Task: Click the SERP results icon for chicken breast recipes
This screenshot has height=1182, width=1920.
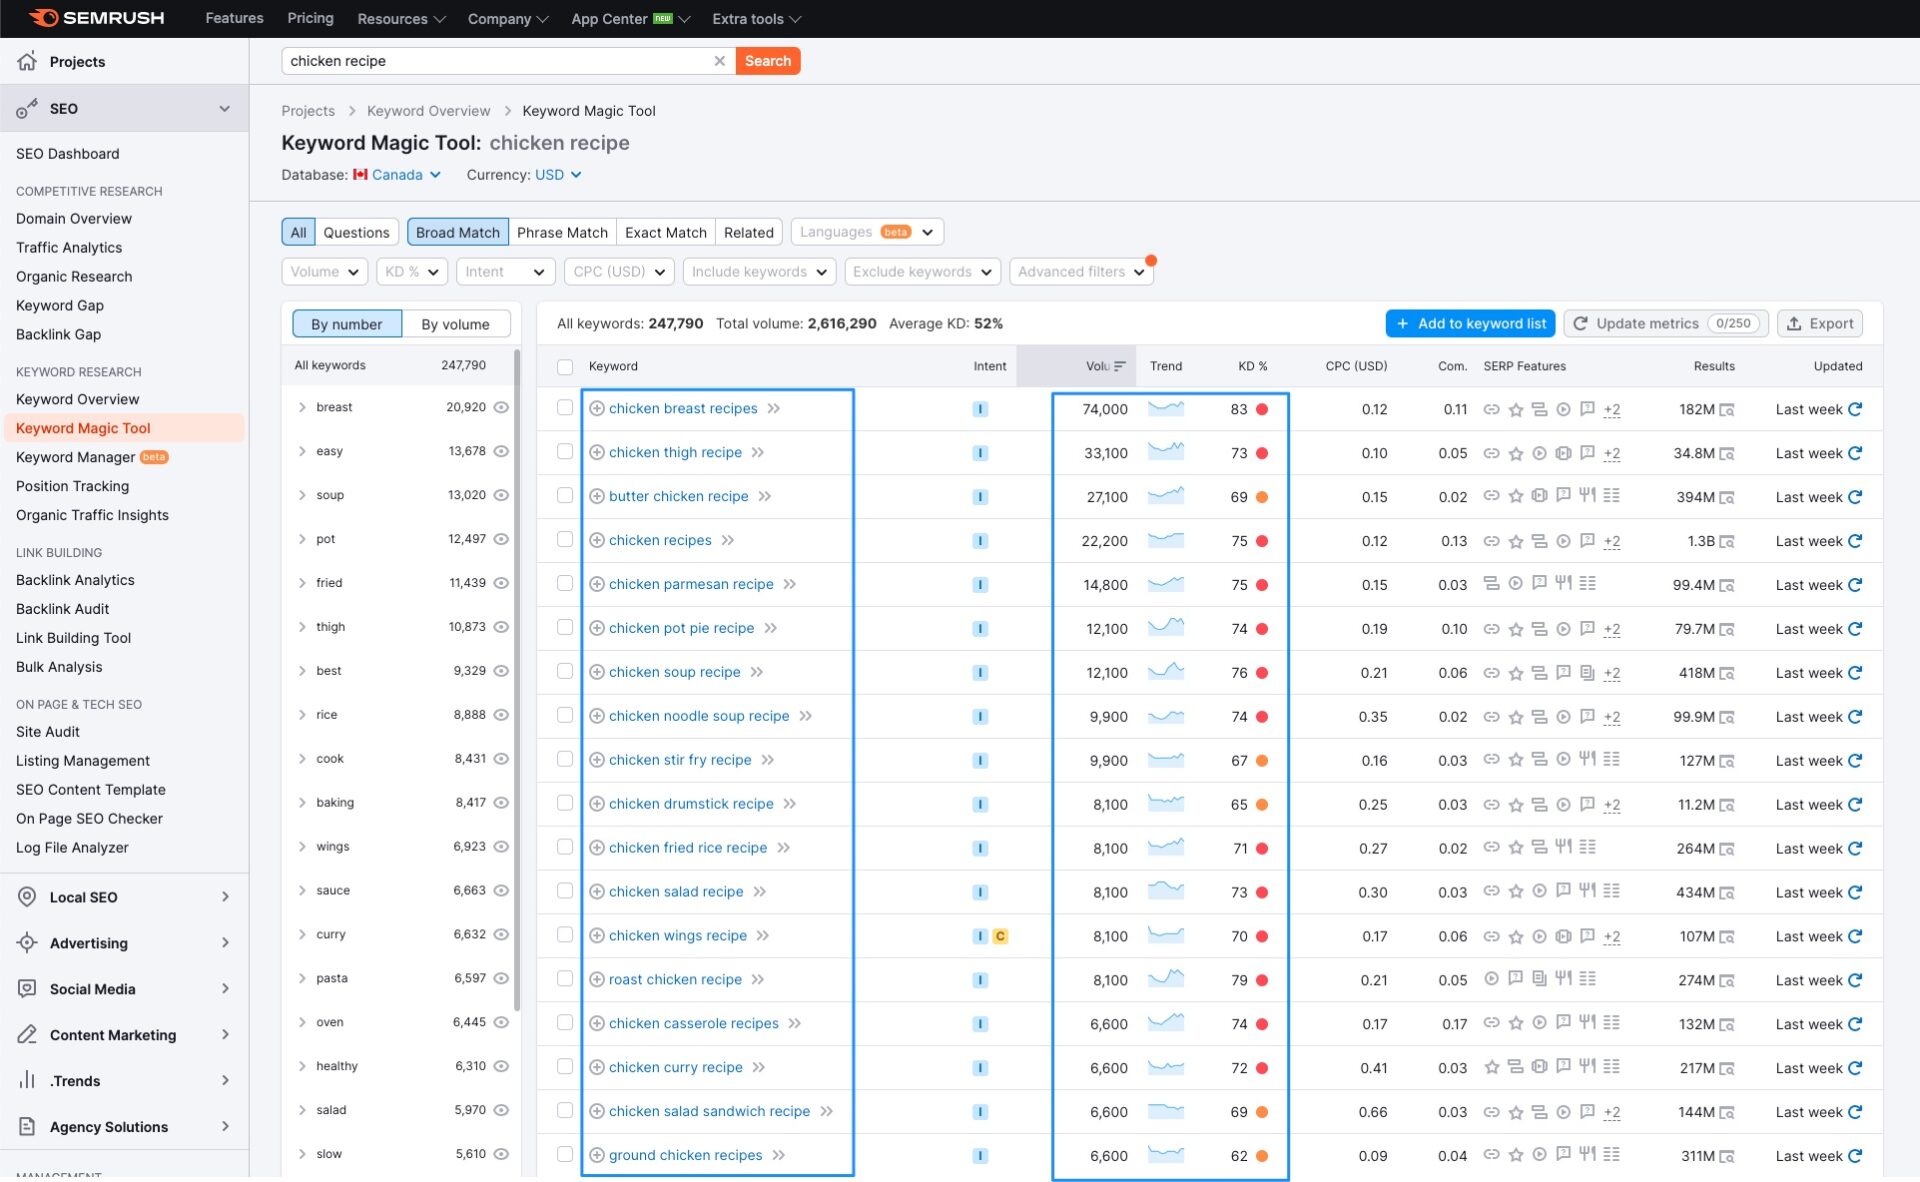Action: pyautogui.click(x=1727, y=410)
